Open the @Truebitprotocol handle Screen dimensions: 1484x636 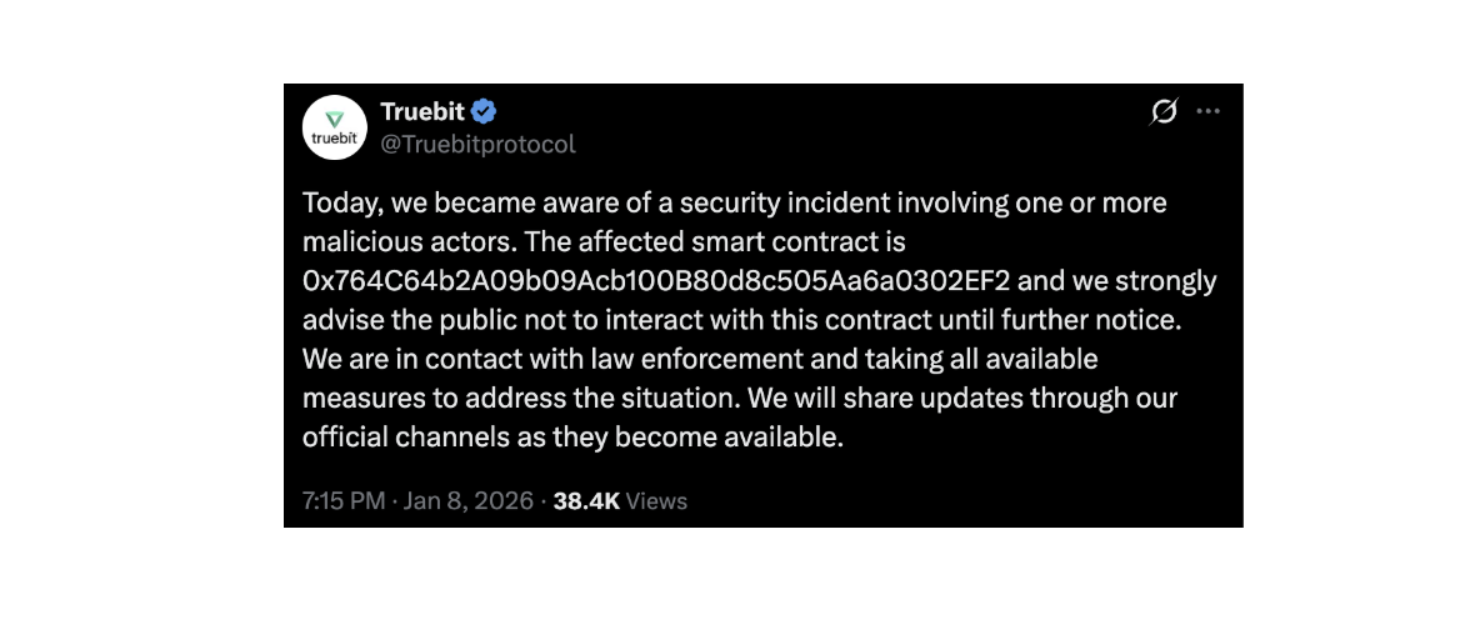[x=478, y=142]
